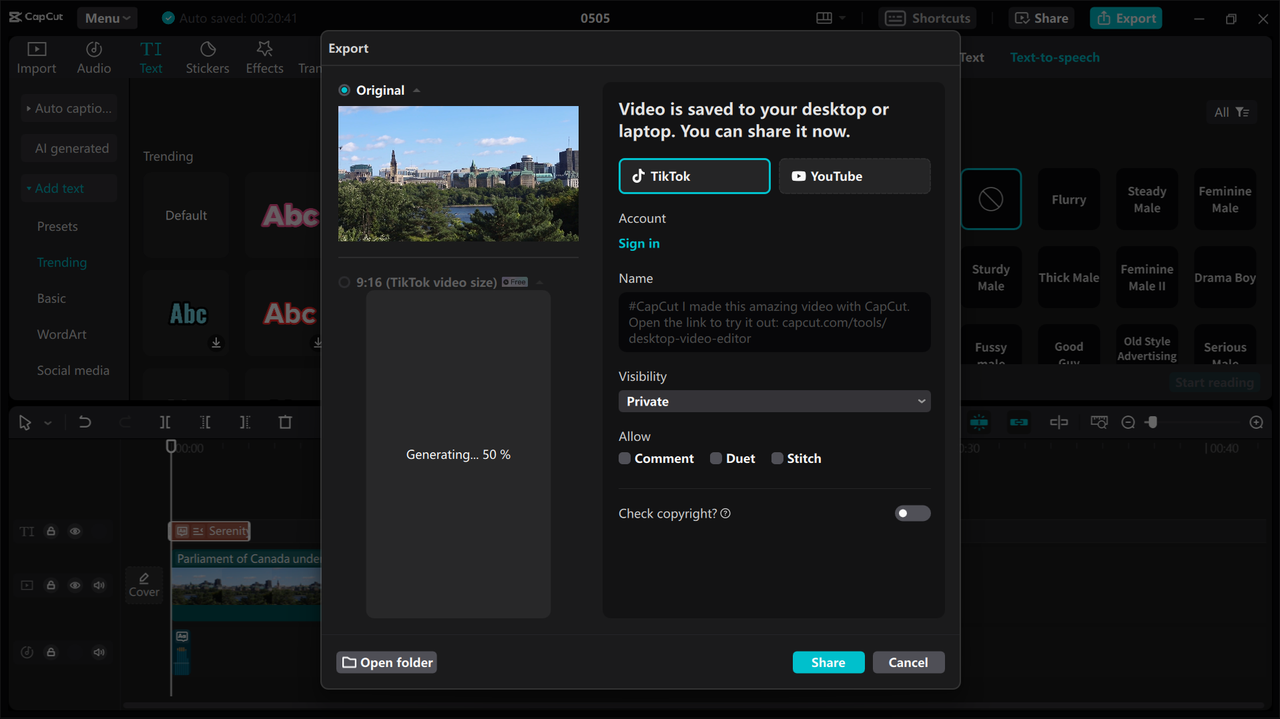Choose TikTok as sharing platform

tap(695, 176)
